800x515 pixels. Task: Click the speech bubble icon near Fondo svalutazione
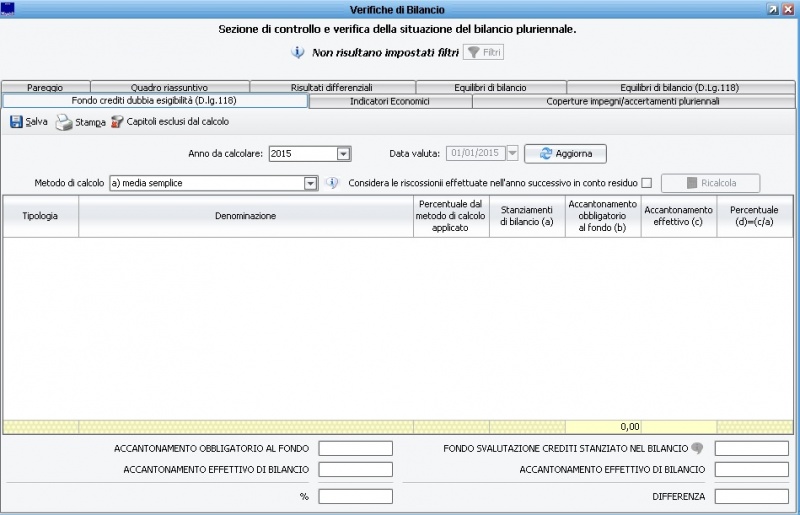[x=697, y=448]
